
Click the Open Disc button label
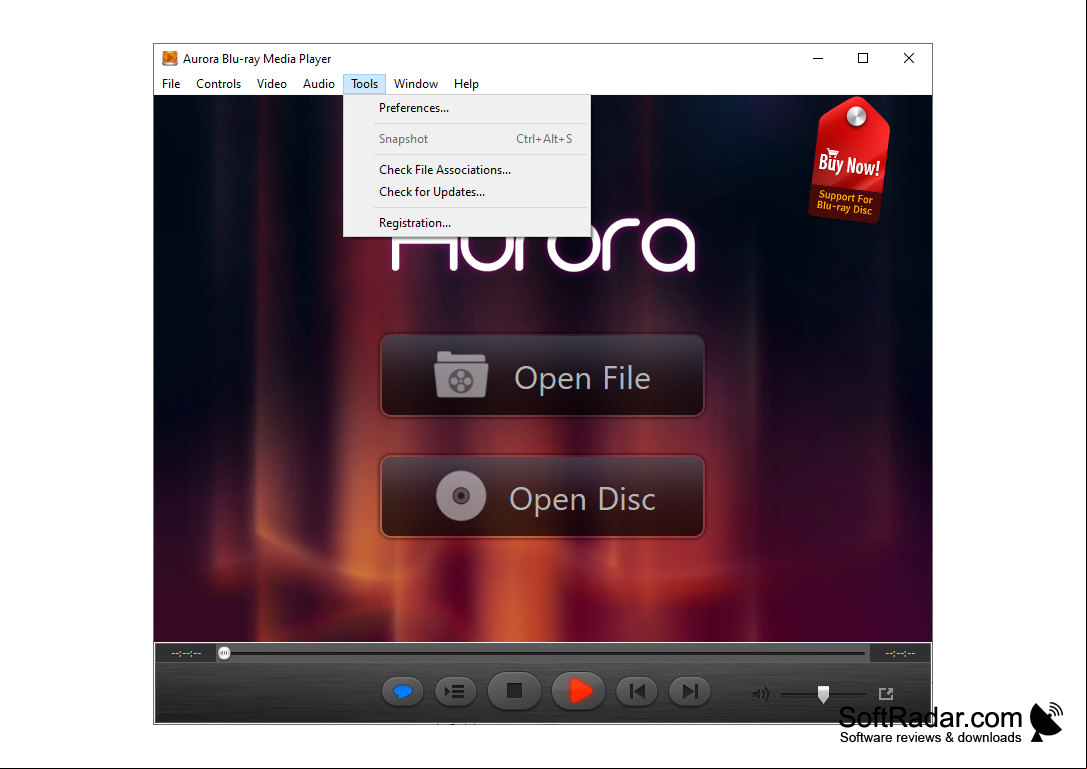click(582, 499)
